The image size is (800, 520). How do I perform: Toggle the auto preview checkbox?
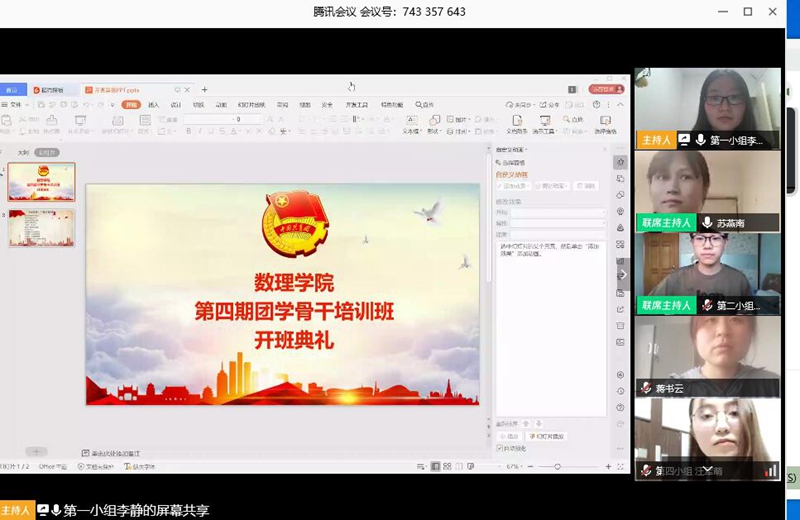click(500, 447)
